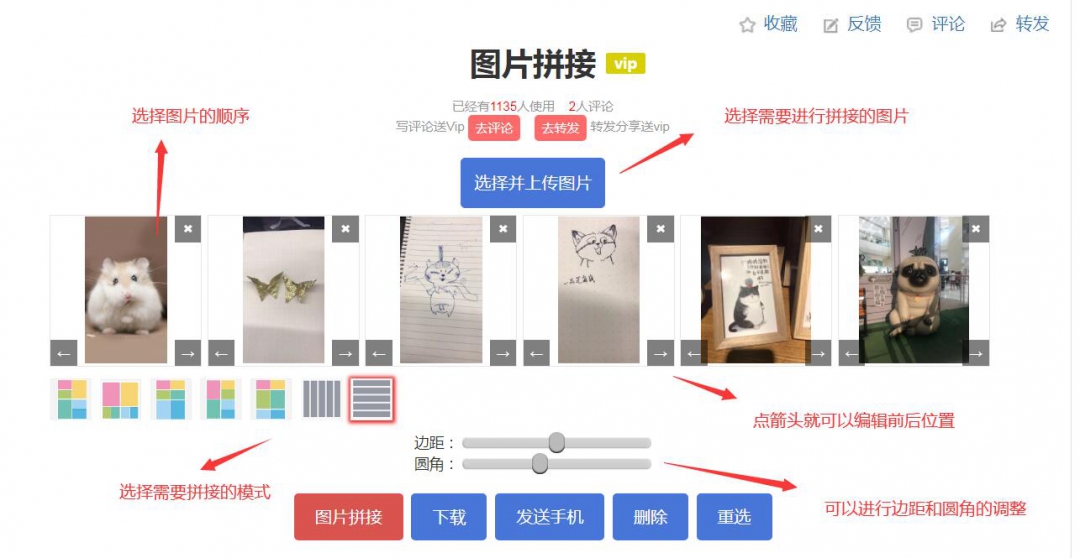Move the hamster photo right using its arrow
Viewport: 1080px width, 558px height.
[187, 353]
